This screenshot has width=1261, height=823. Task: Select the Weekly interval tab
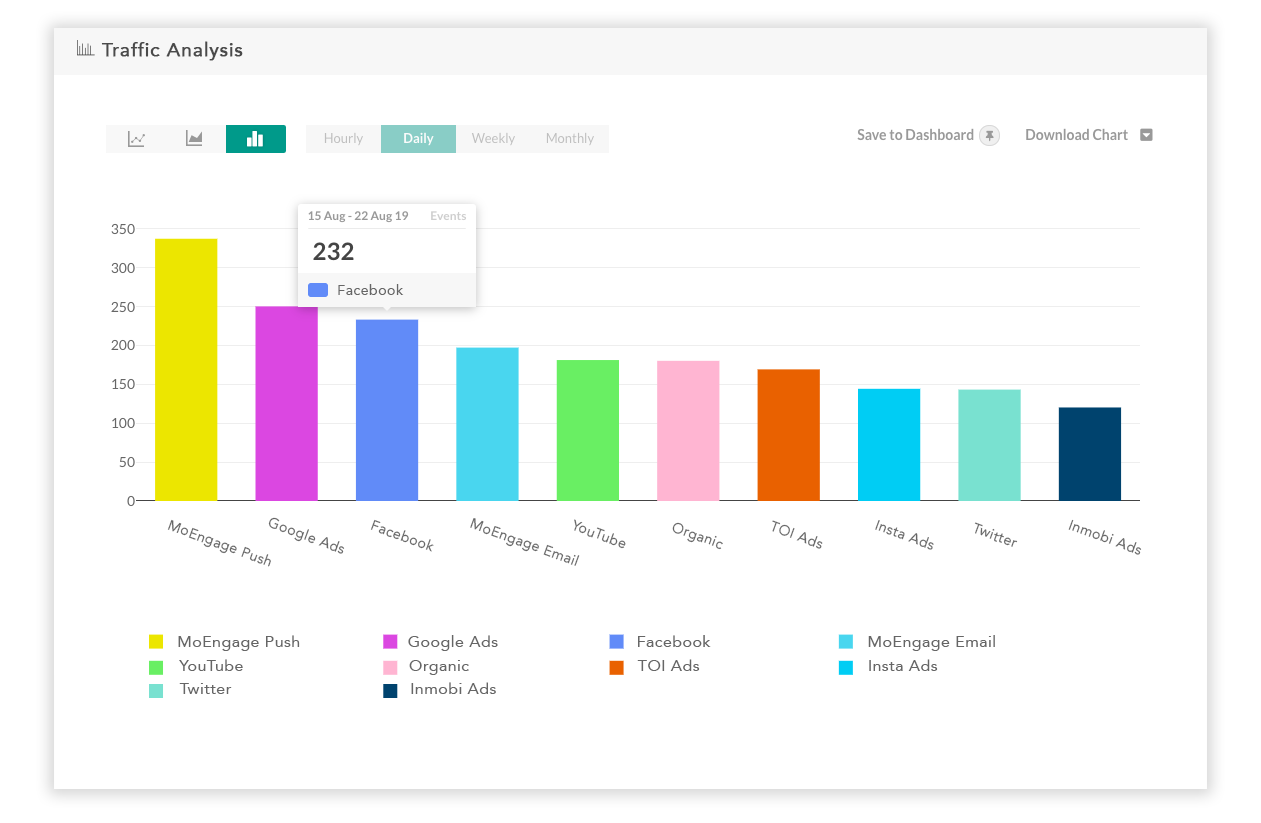click(x=493, y=139)
